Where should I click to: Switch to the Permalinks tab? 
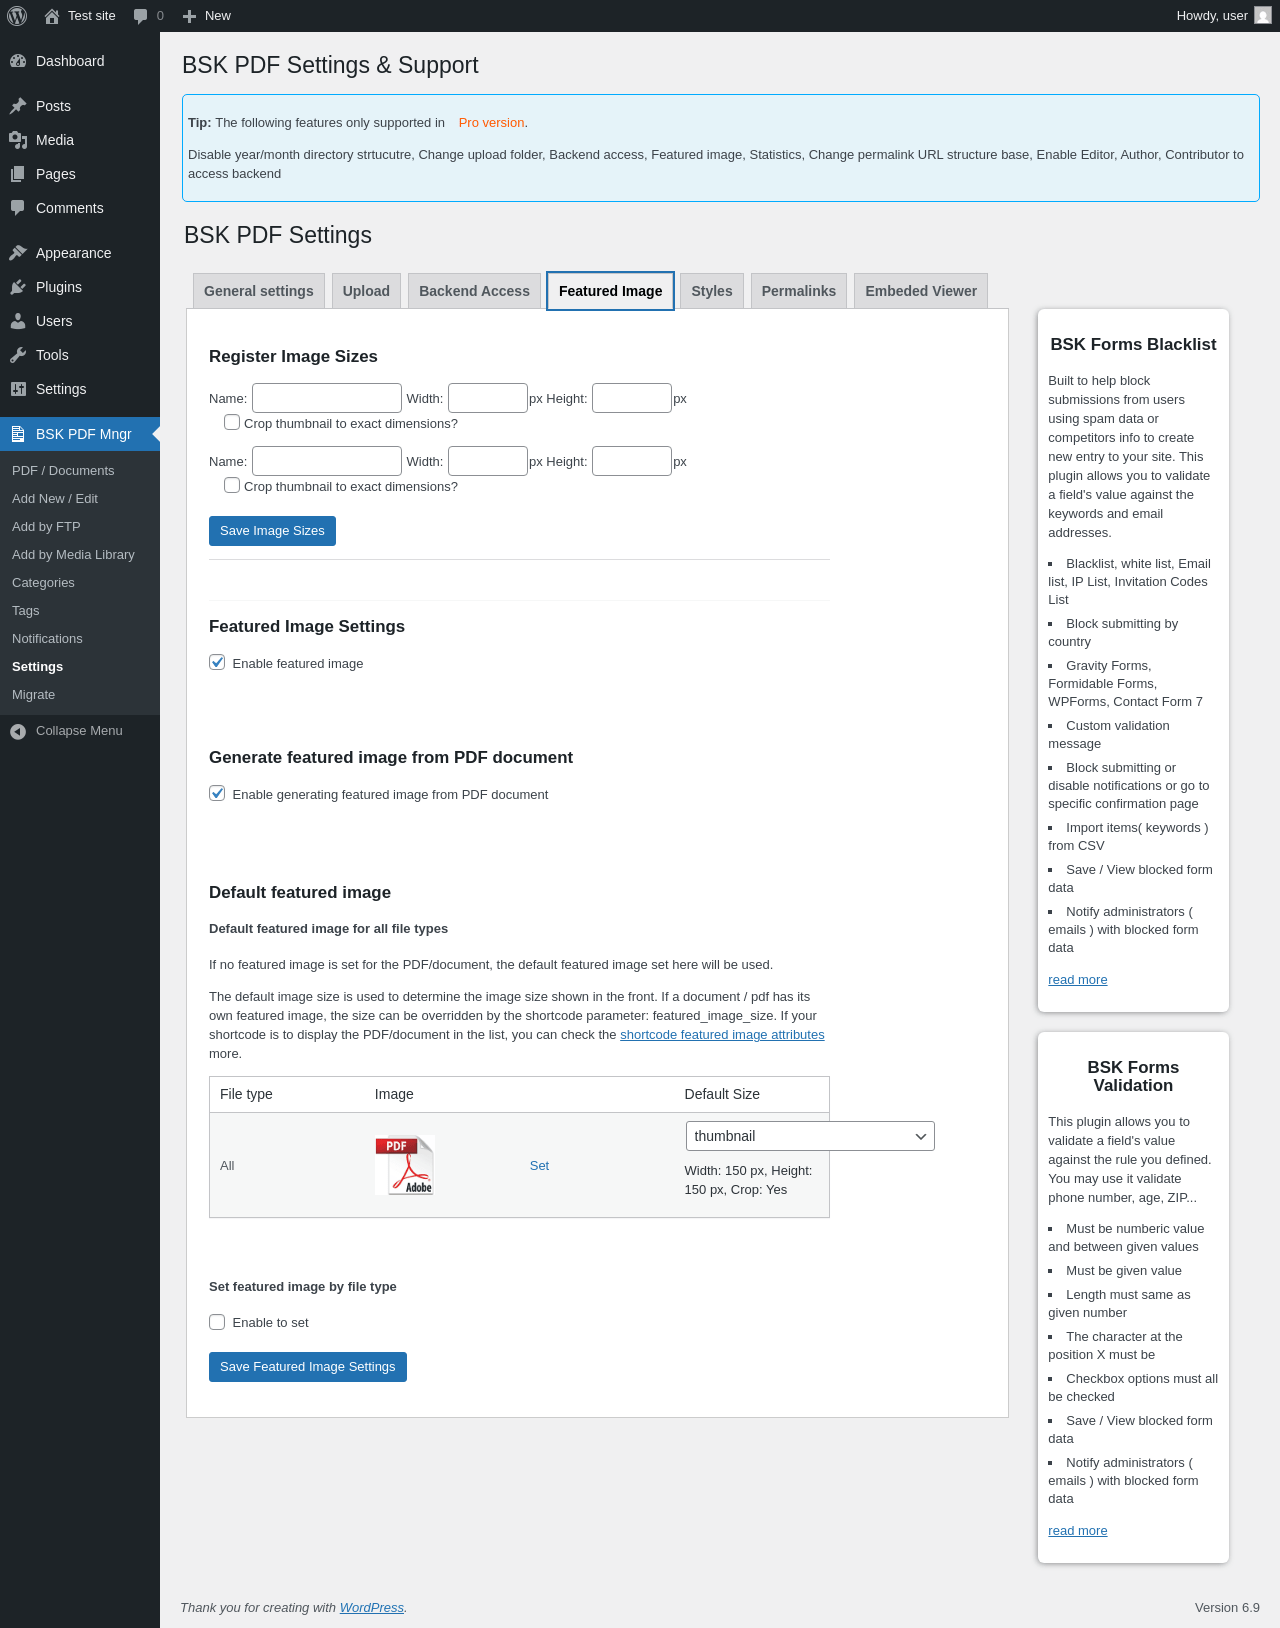(799, 291)
